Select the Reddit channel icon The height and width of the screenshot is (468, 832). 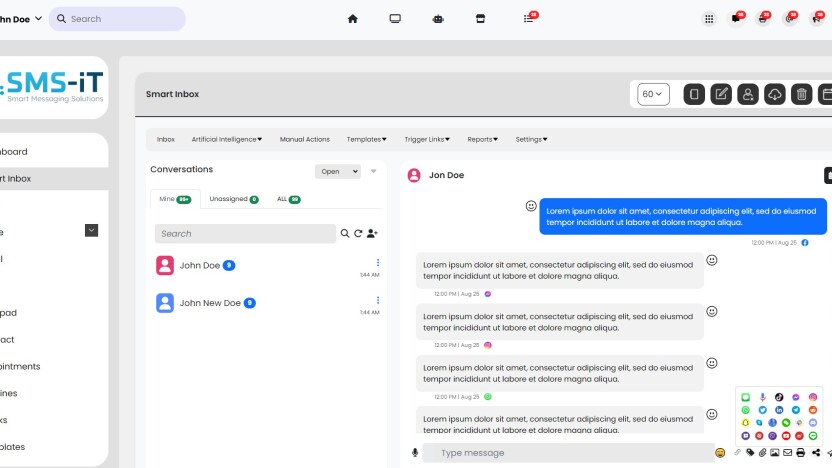click(x=813, y=410)
